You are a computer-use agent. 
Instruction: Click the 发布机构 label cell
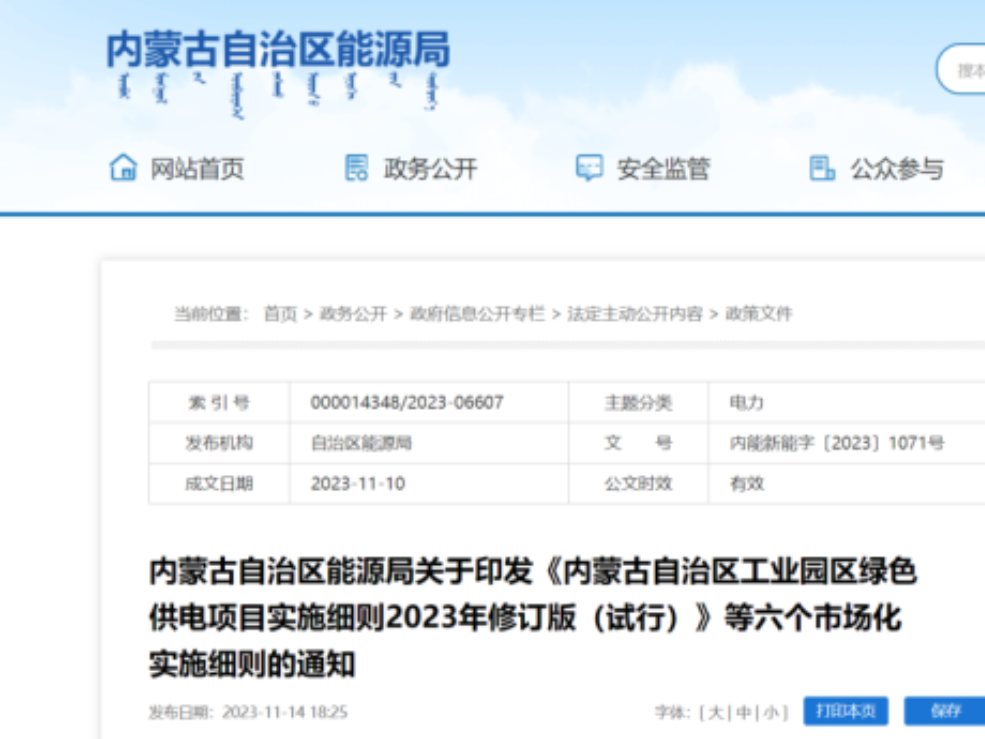[x=219, y=443]
